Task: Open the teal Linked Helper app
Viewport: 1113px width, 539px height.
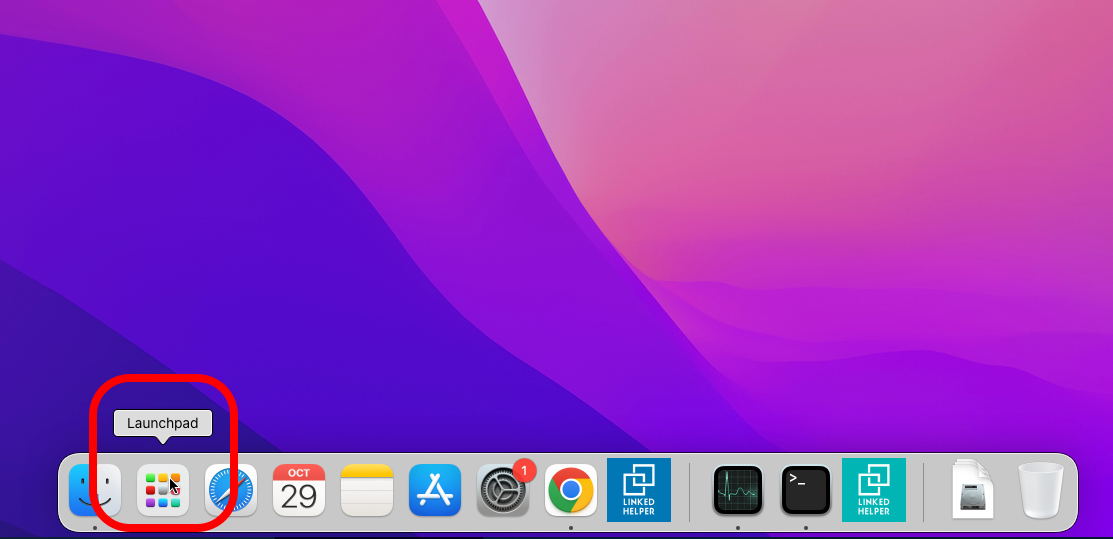Action: coord(874,490)
